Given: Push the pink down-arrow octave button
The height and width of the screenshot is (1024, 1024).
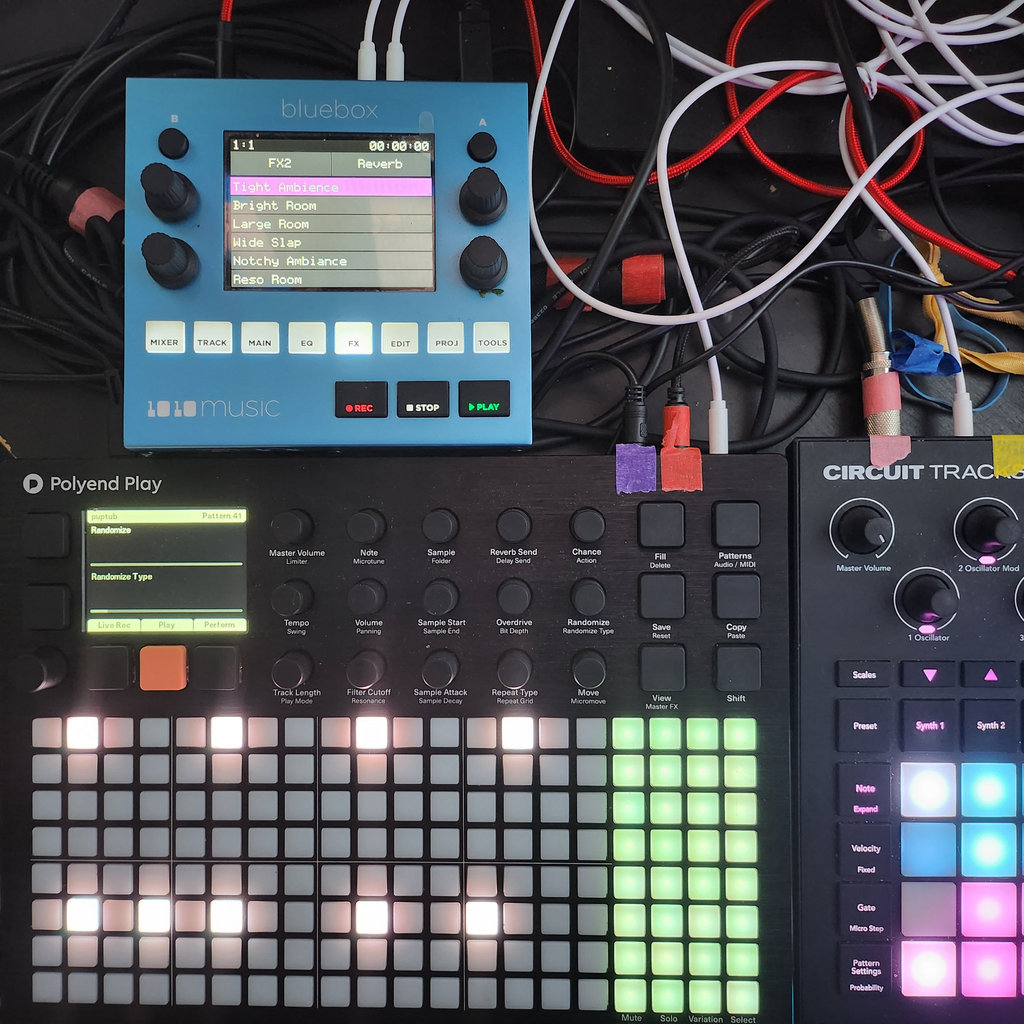Looking at the screenshot, I should point(929,675).
